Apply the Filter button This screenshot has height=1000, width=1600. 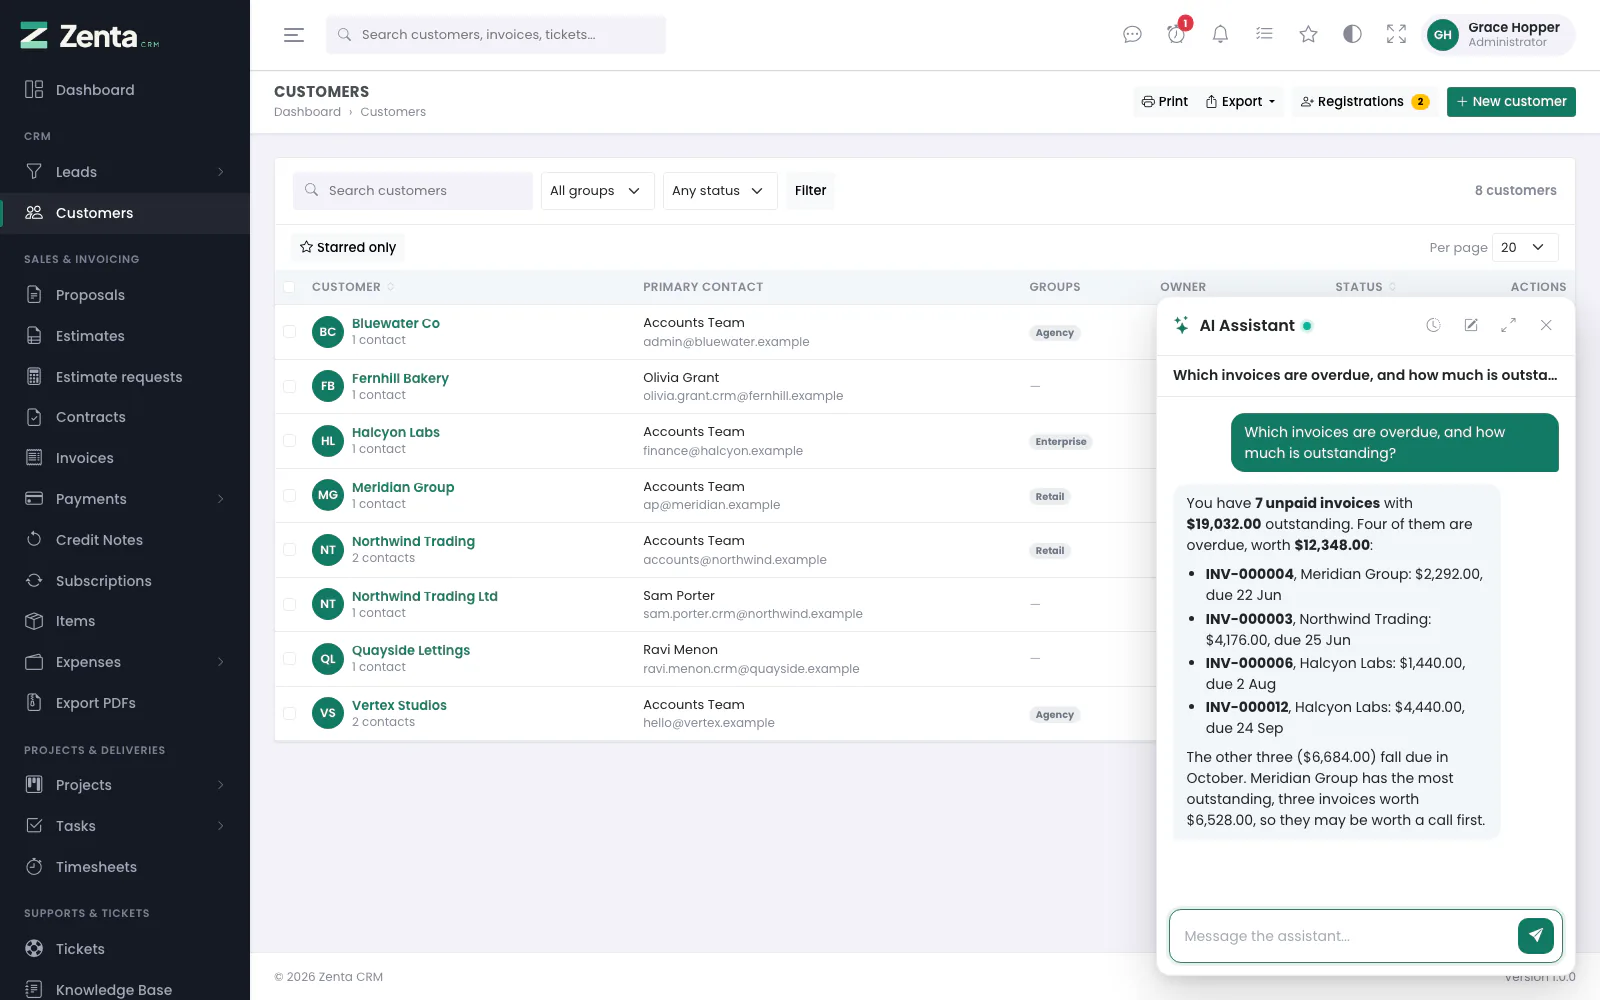pos(810,191)
